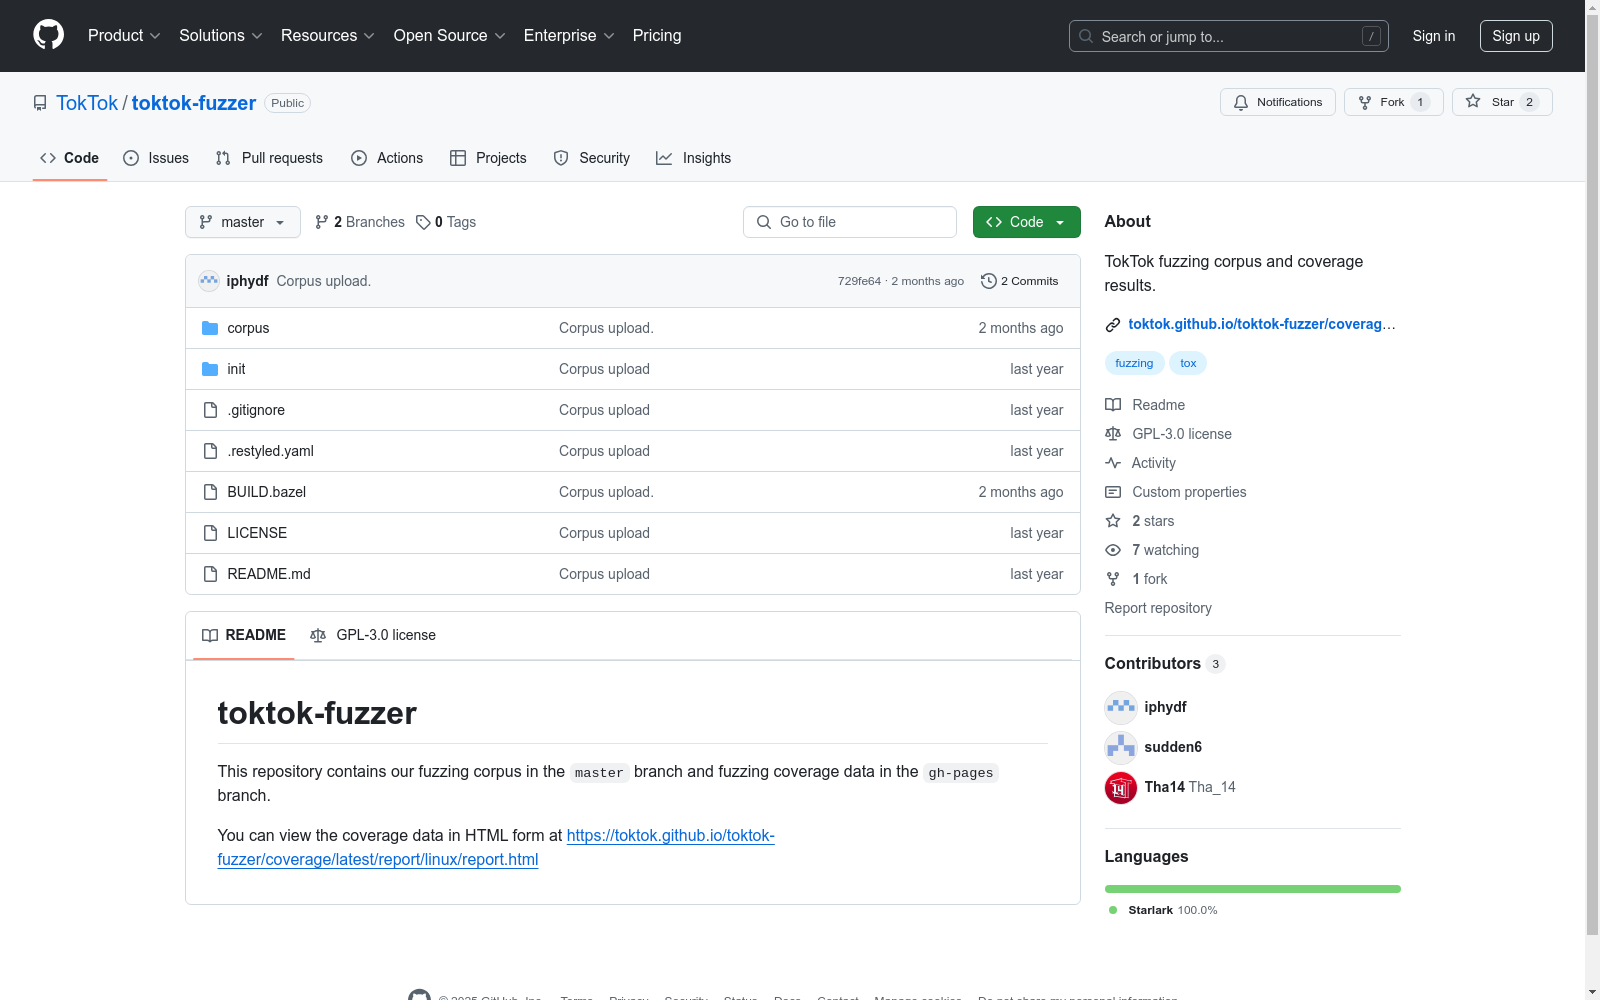Click the TokTok organization link

pyautogui.click(x=87, y=103)
